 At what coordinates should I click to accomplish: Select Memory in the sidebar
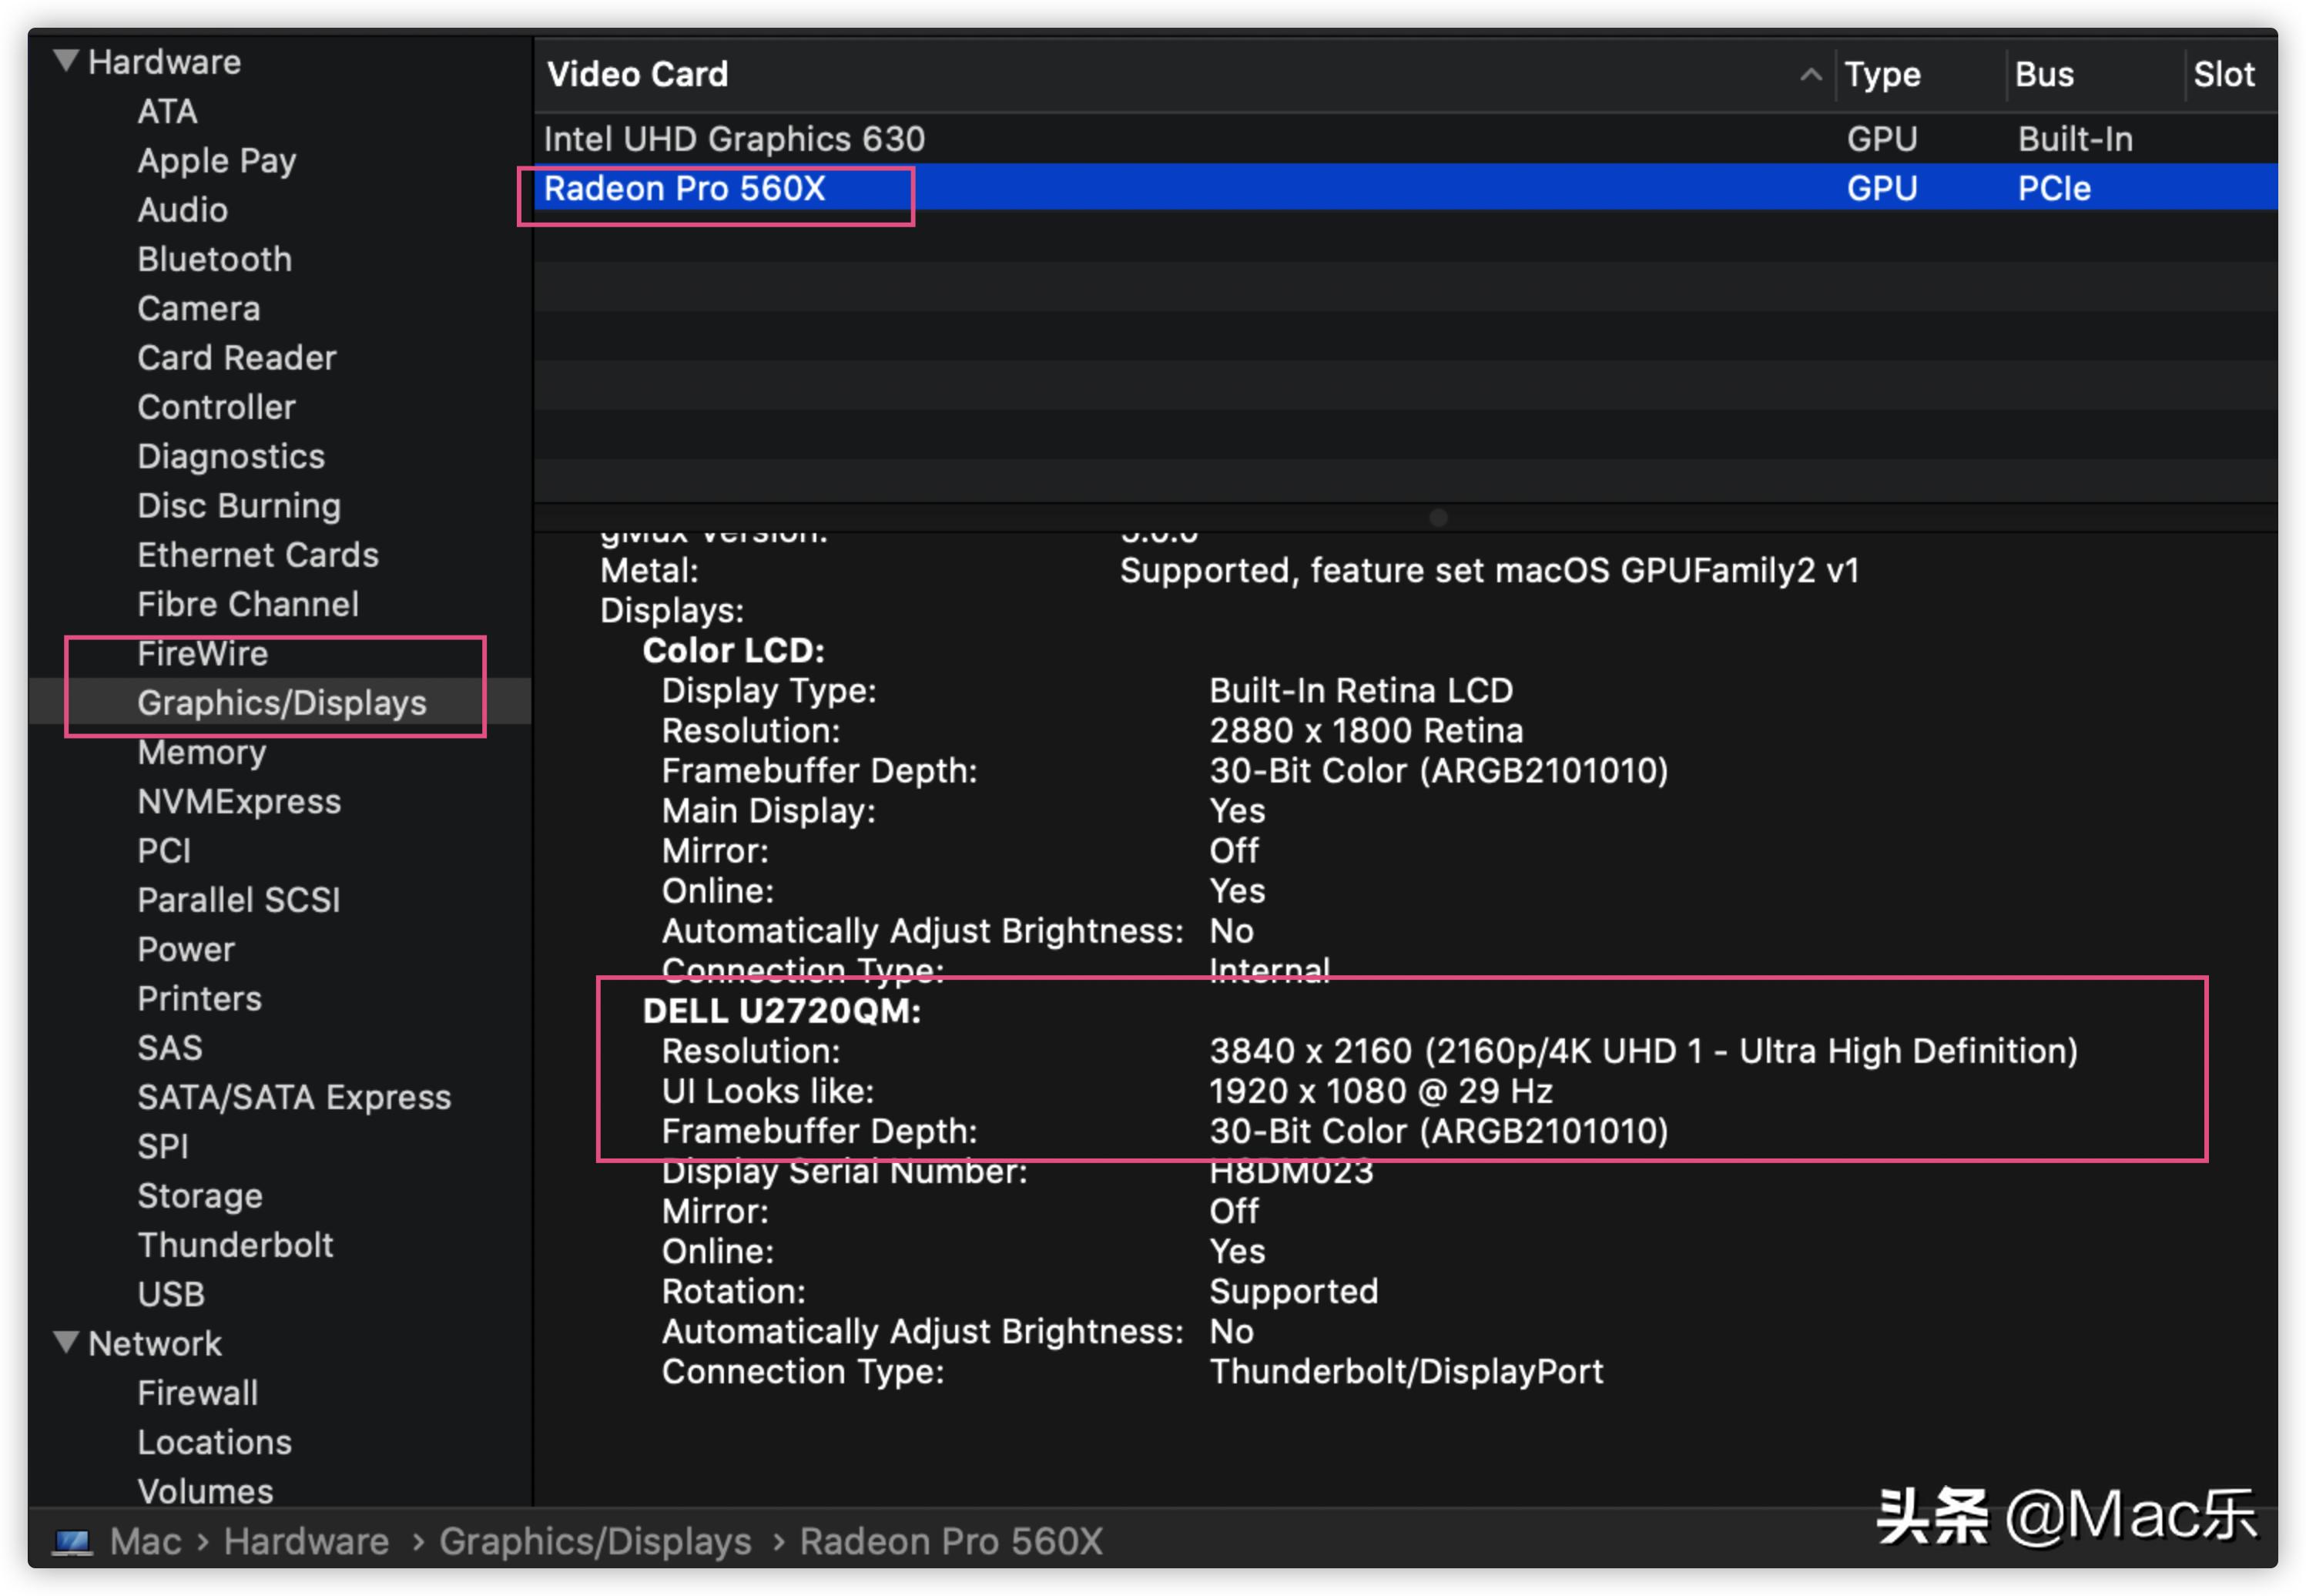(201, 752)
